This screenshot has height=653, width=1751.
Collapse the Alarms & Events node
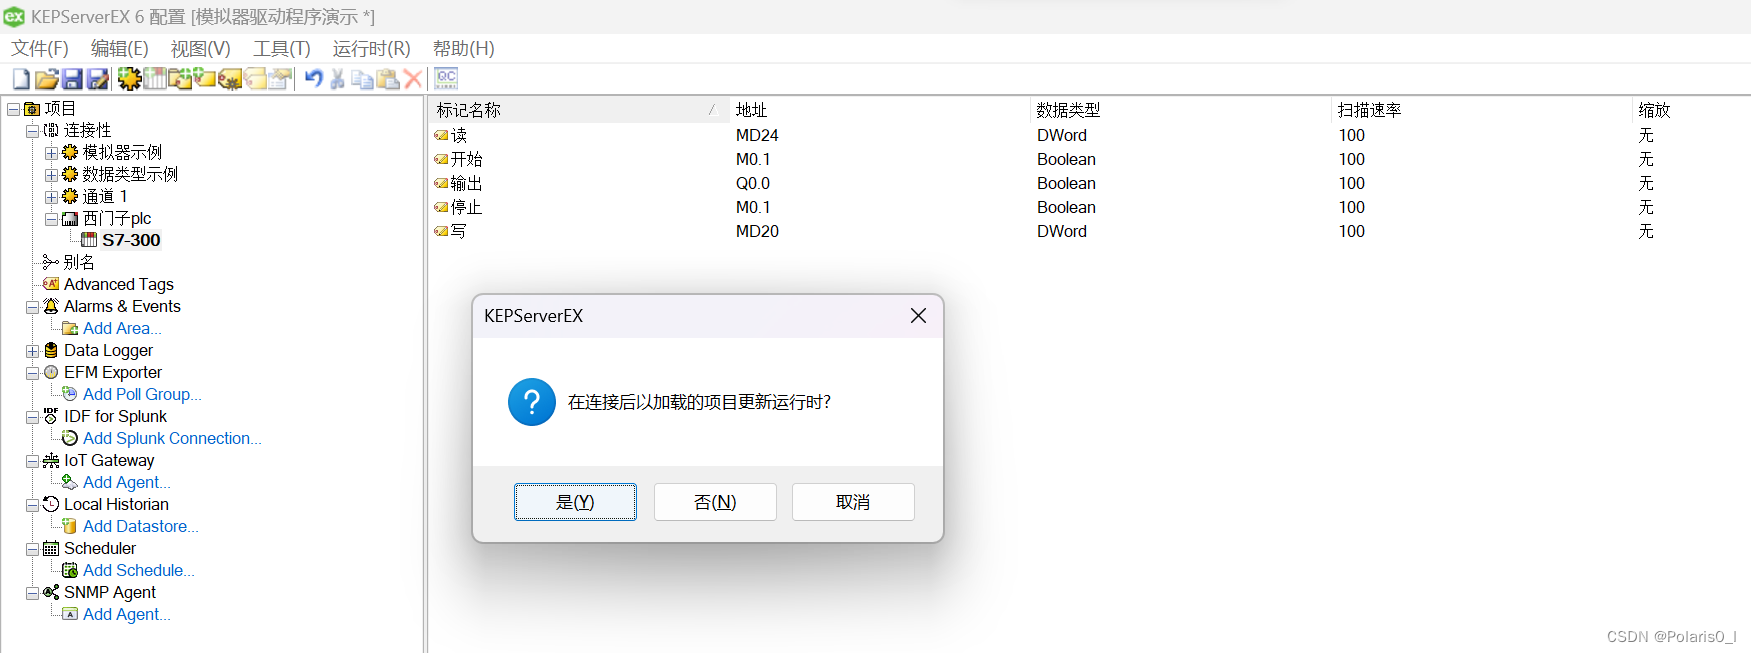32,307
